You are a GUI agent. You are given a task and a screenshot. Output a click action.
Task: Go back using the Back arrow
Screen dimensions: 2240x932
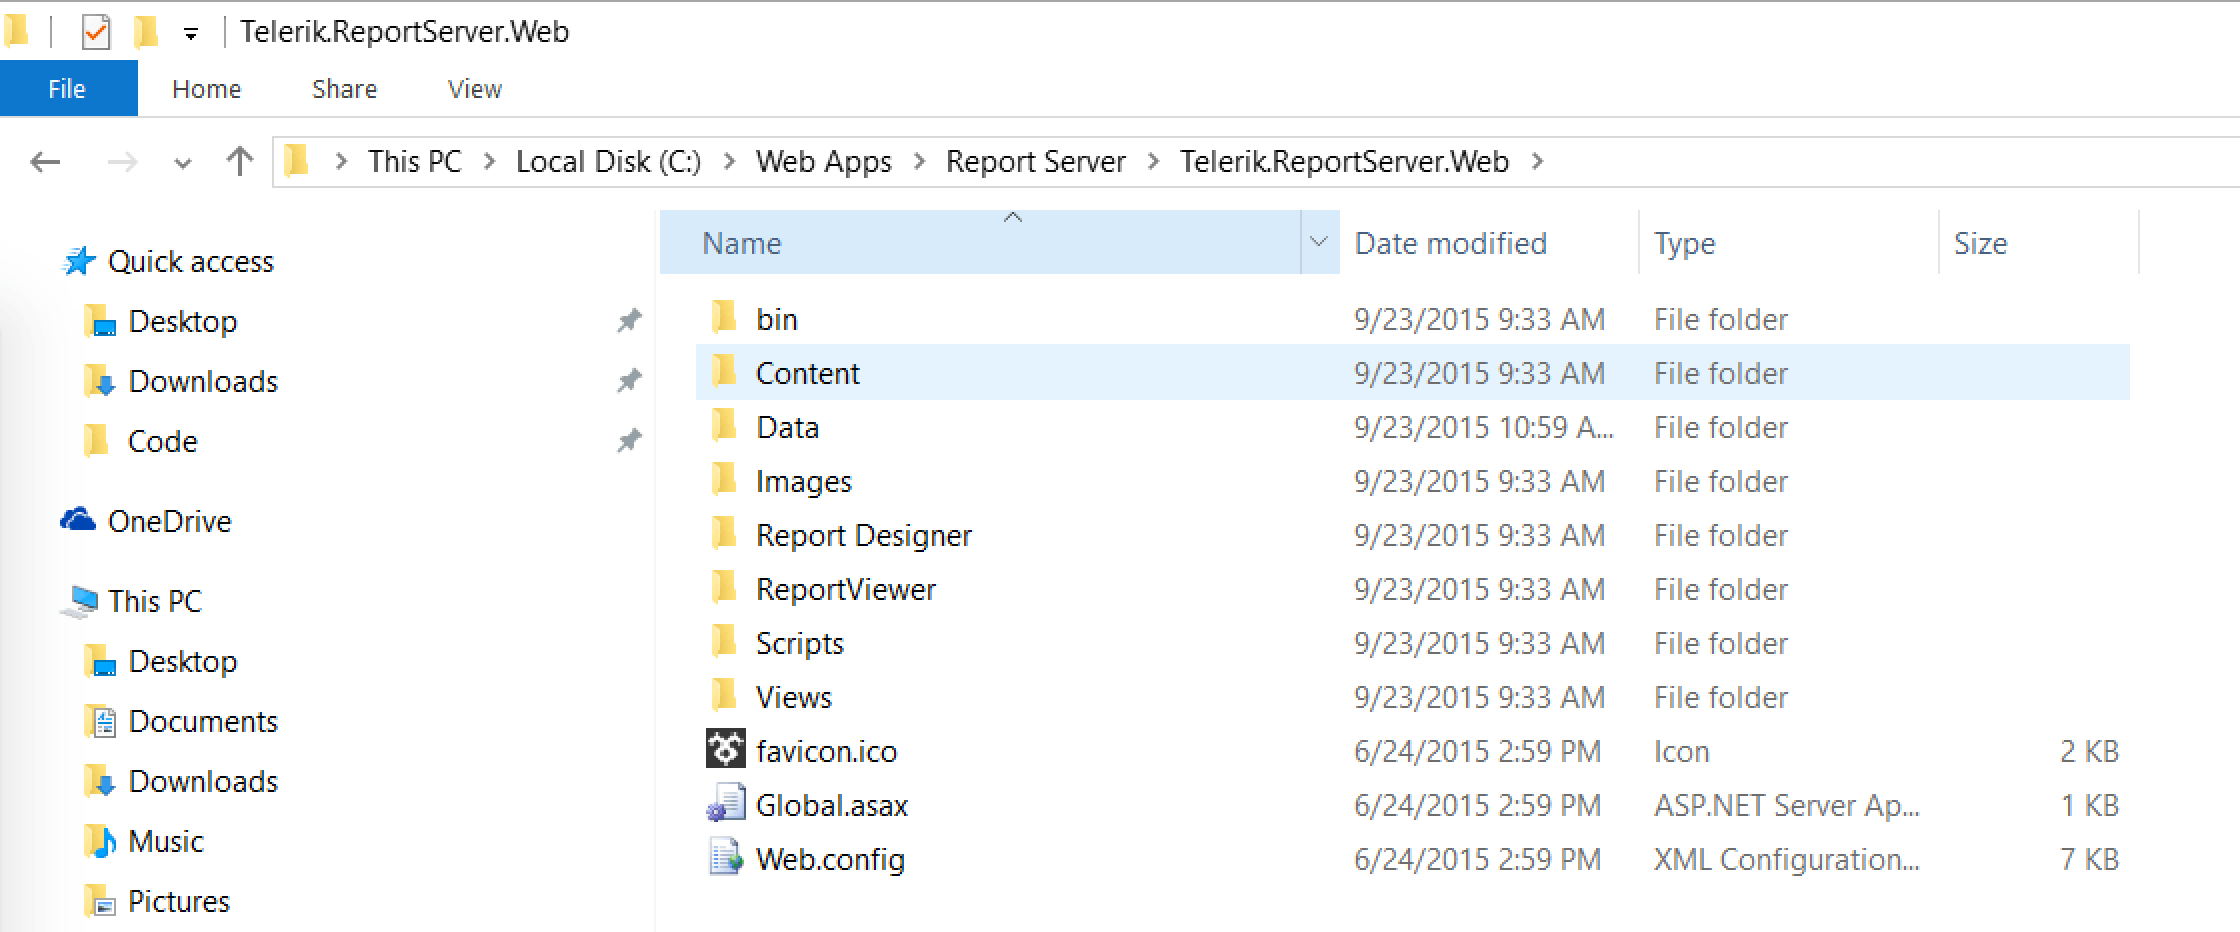pyautogui.click(x=46, y=161)
